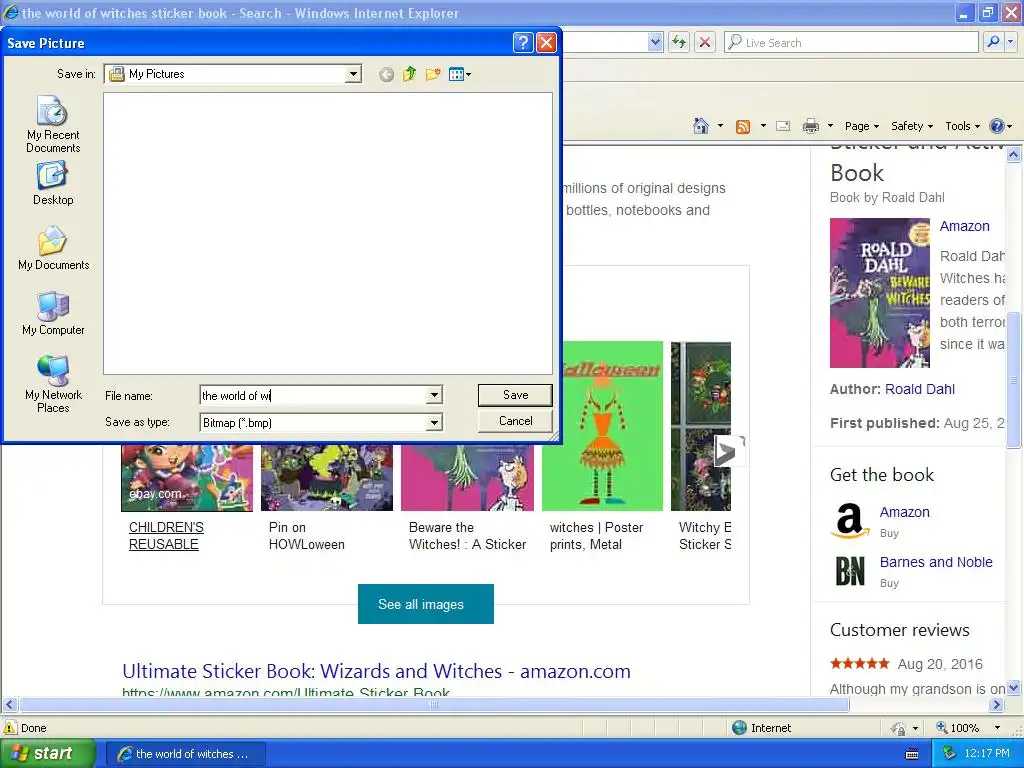Open CHILDREN'S REUSABLE image link

click(x=166, y=536)
